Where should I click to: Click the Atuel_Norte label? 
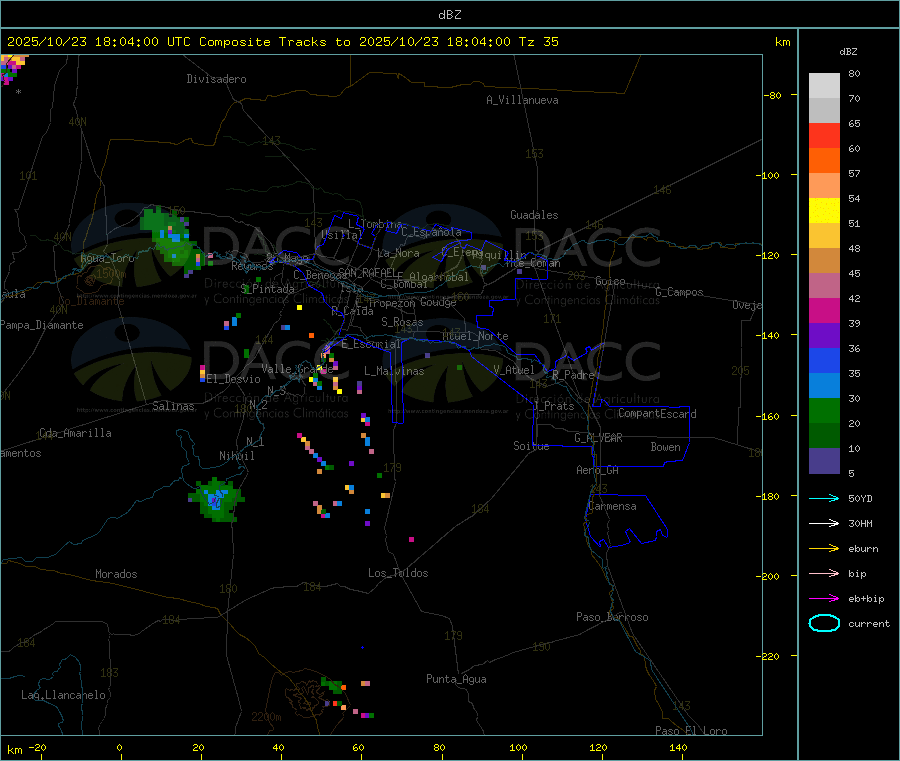[x=475, y=336]
